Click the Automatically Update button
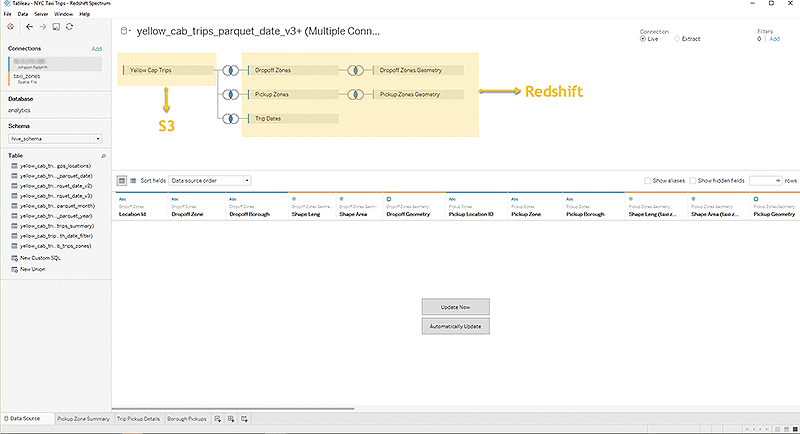The image size is (800, 434). (x=456, y=326)
